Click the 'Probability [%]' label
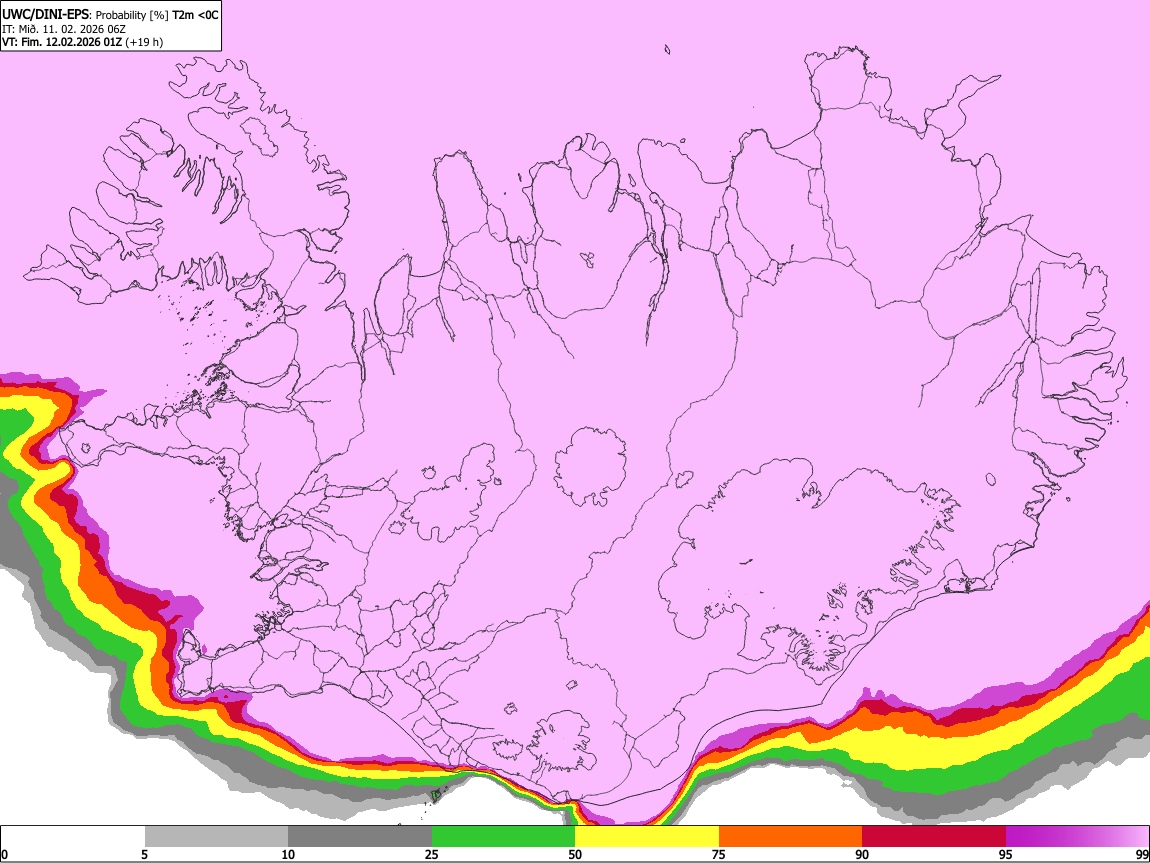Viewport: 1150px width, 863px height. (x=132, y=15)
